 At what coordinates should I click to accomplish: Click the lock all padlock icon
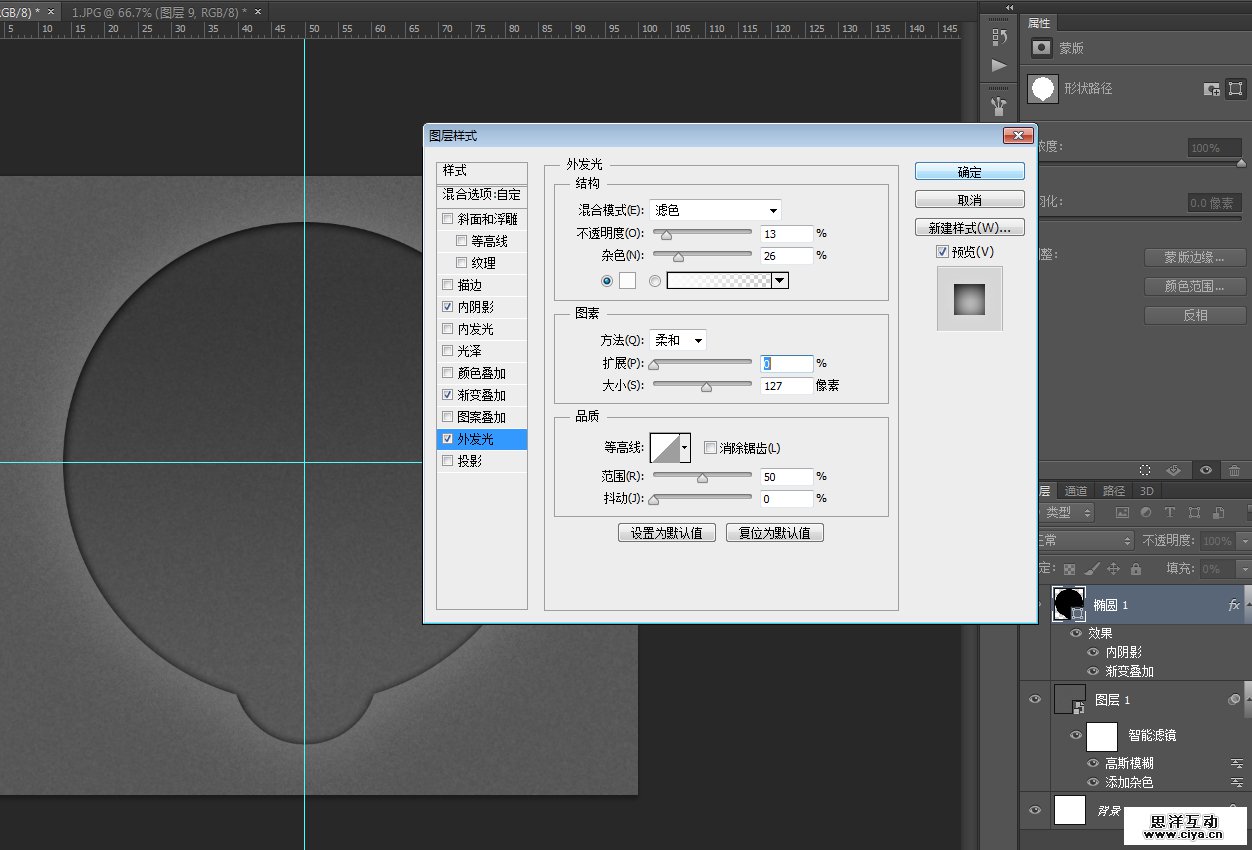1135,568
